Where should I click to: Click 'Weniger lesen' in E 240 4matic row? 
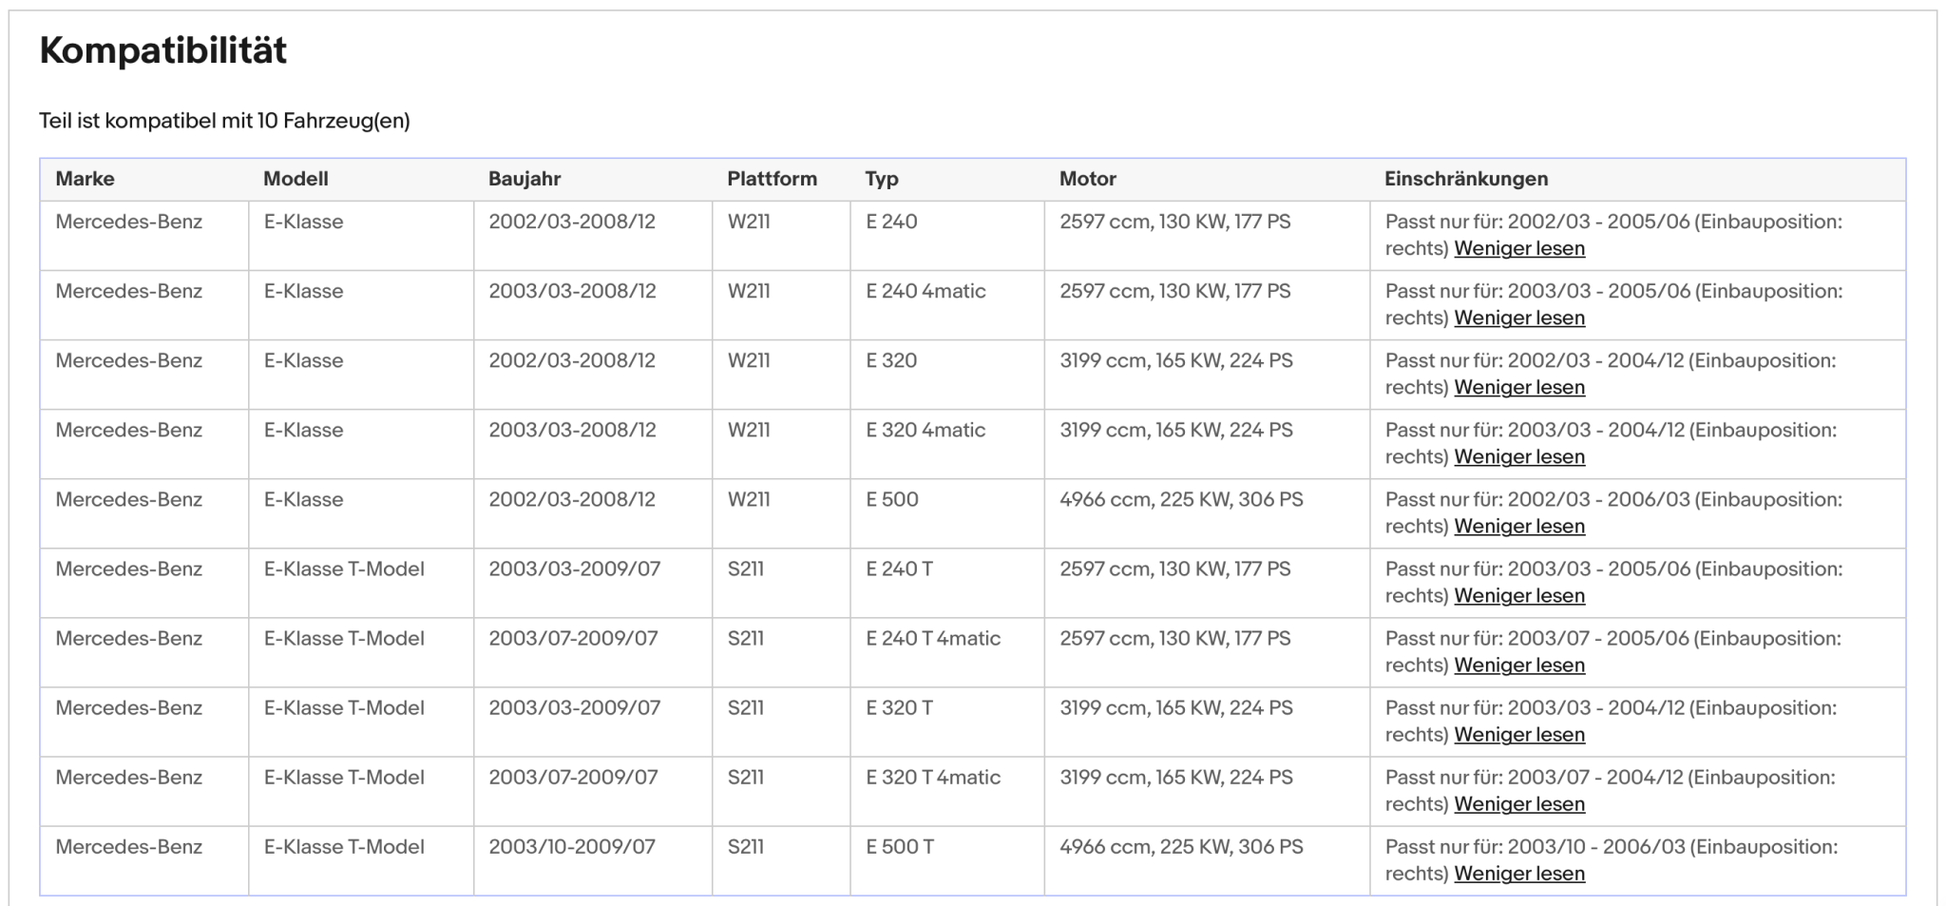coord(1518,318)
